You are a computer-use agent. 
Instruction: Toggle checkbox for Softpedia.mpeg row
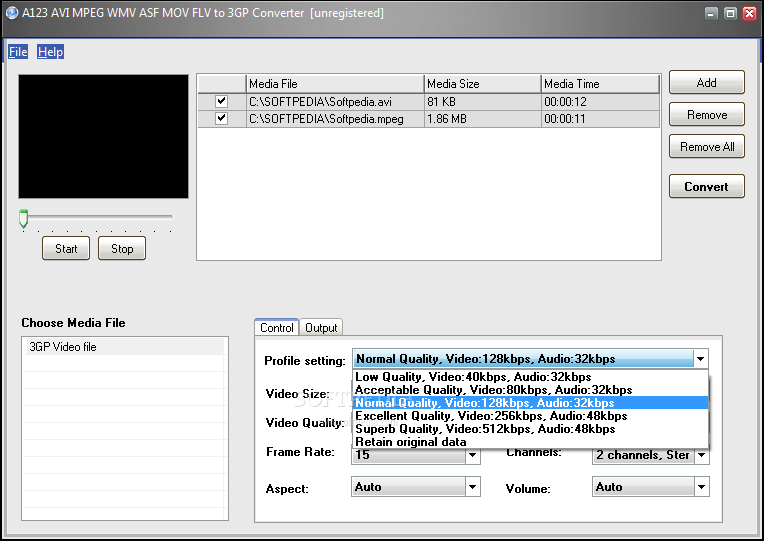[221, 118]
